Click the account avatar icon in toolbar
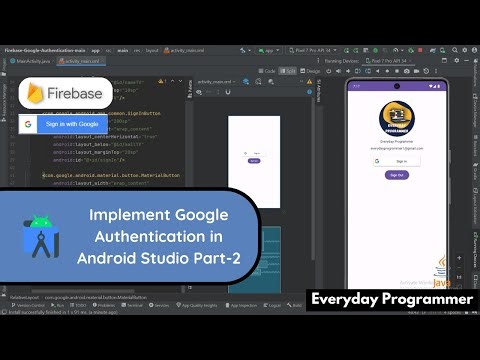This screenshot has height=360, width=480. tap(475, 50)
